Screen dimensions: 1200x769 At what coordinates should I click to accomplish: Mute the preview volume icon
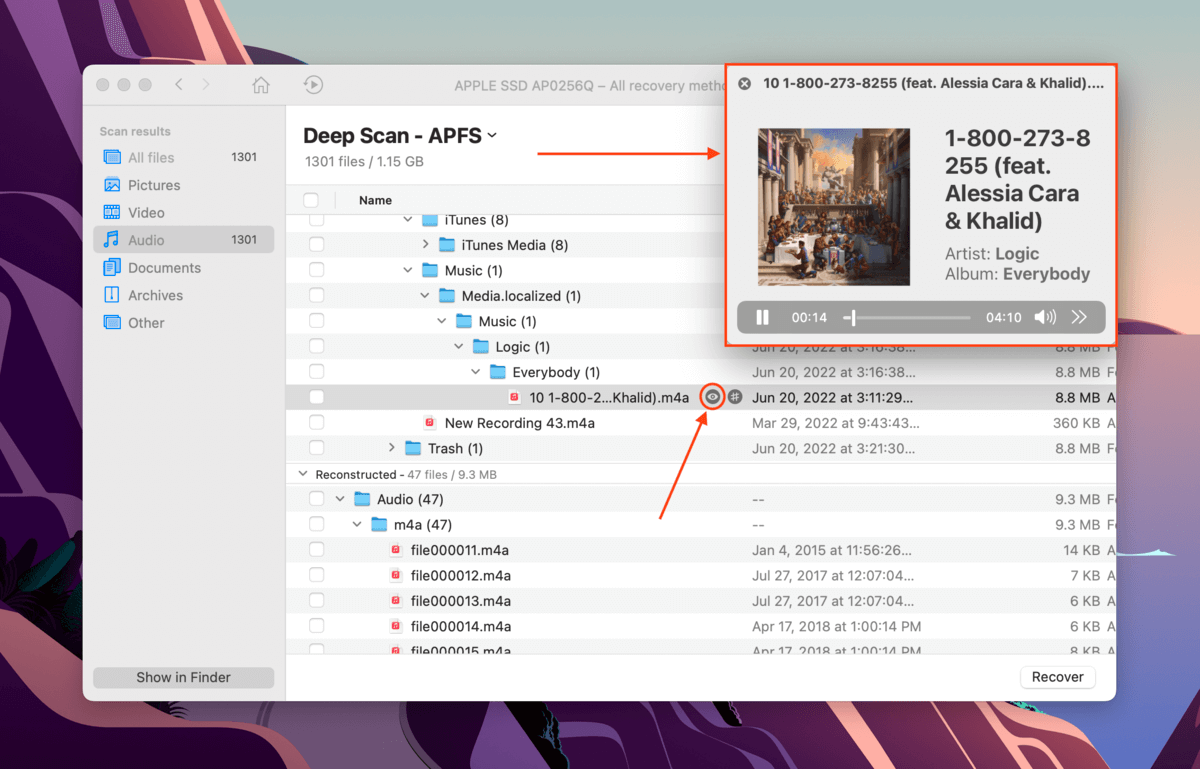pyautogui.click(x=1045, y=317)
